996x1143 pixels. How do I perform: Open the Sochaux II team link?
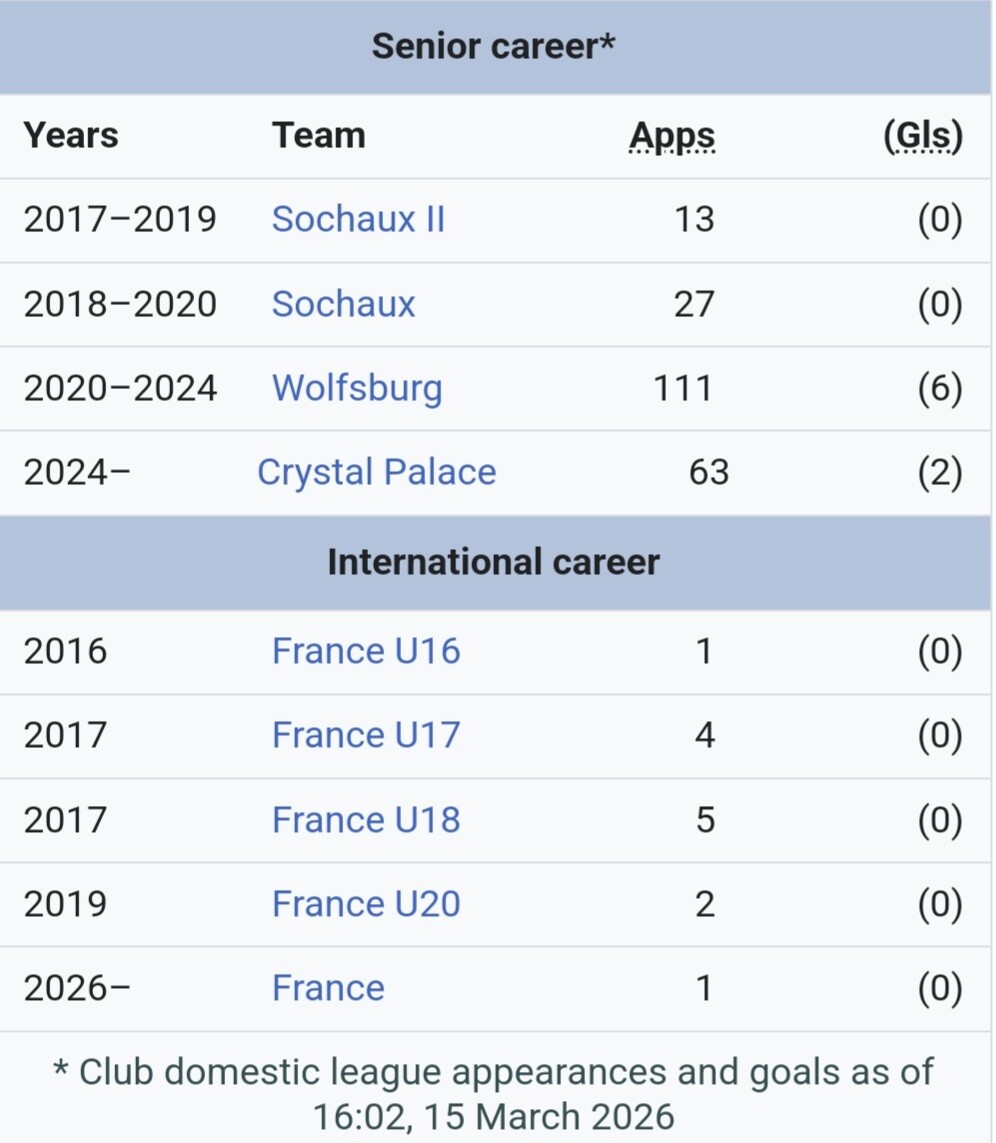[358, 219]
